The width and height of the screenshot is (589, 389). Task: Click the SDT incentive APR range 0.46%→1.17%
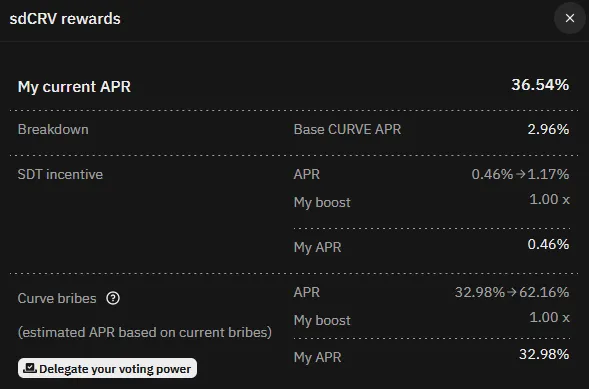(521, 174)
